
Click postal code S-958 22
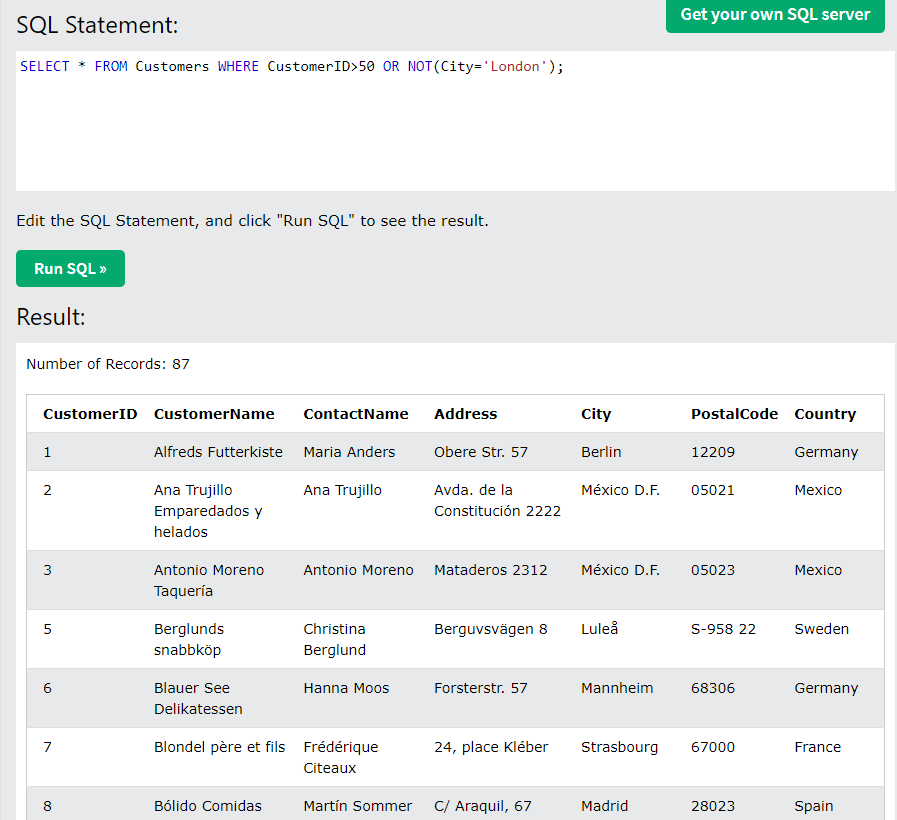click(x=723, y=629)
